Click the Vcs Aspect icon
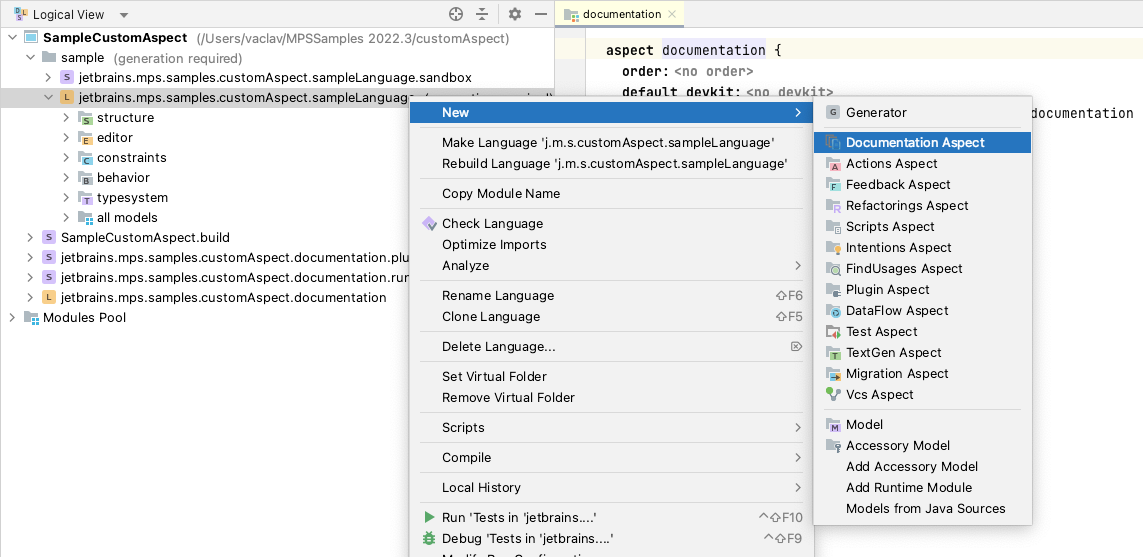 coord(833,395)
